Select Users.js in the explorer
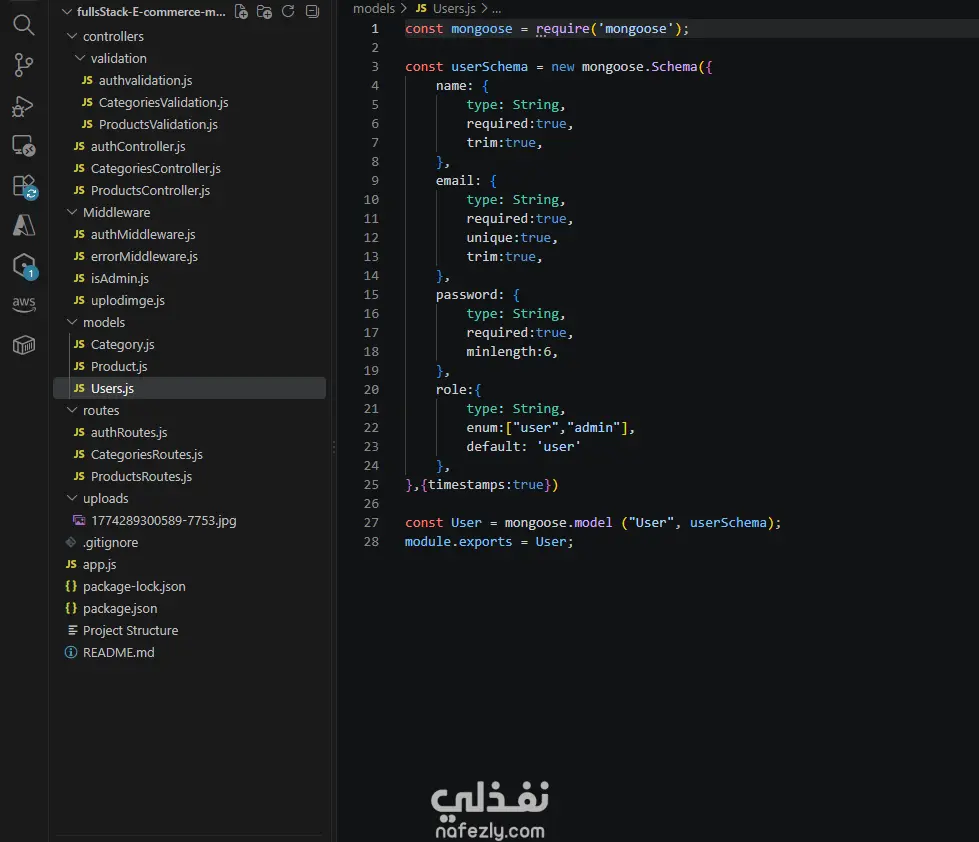979x842 pixels. pyautogui.click(x=189, y=388)
